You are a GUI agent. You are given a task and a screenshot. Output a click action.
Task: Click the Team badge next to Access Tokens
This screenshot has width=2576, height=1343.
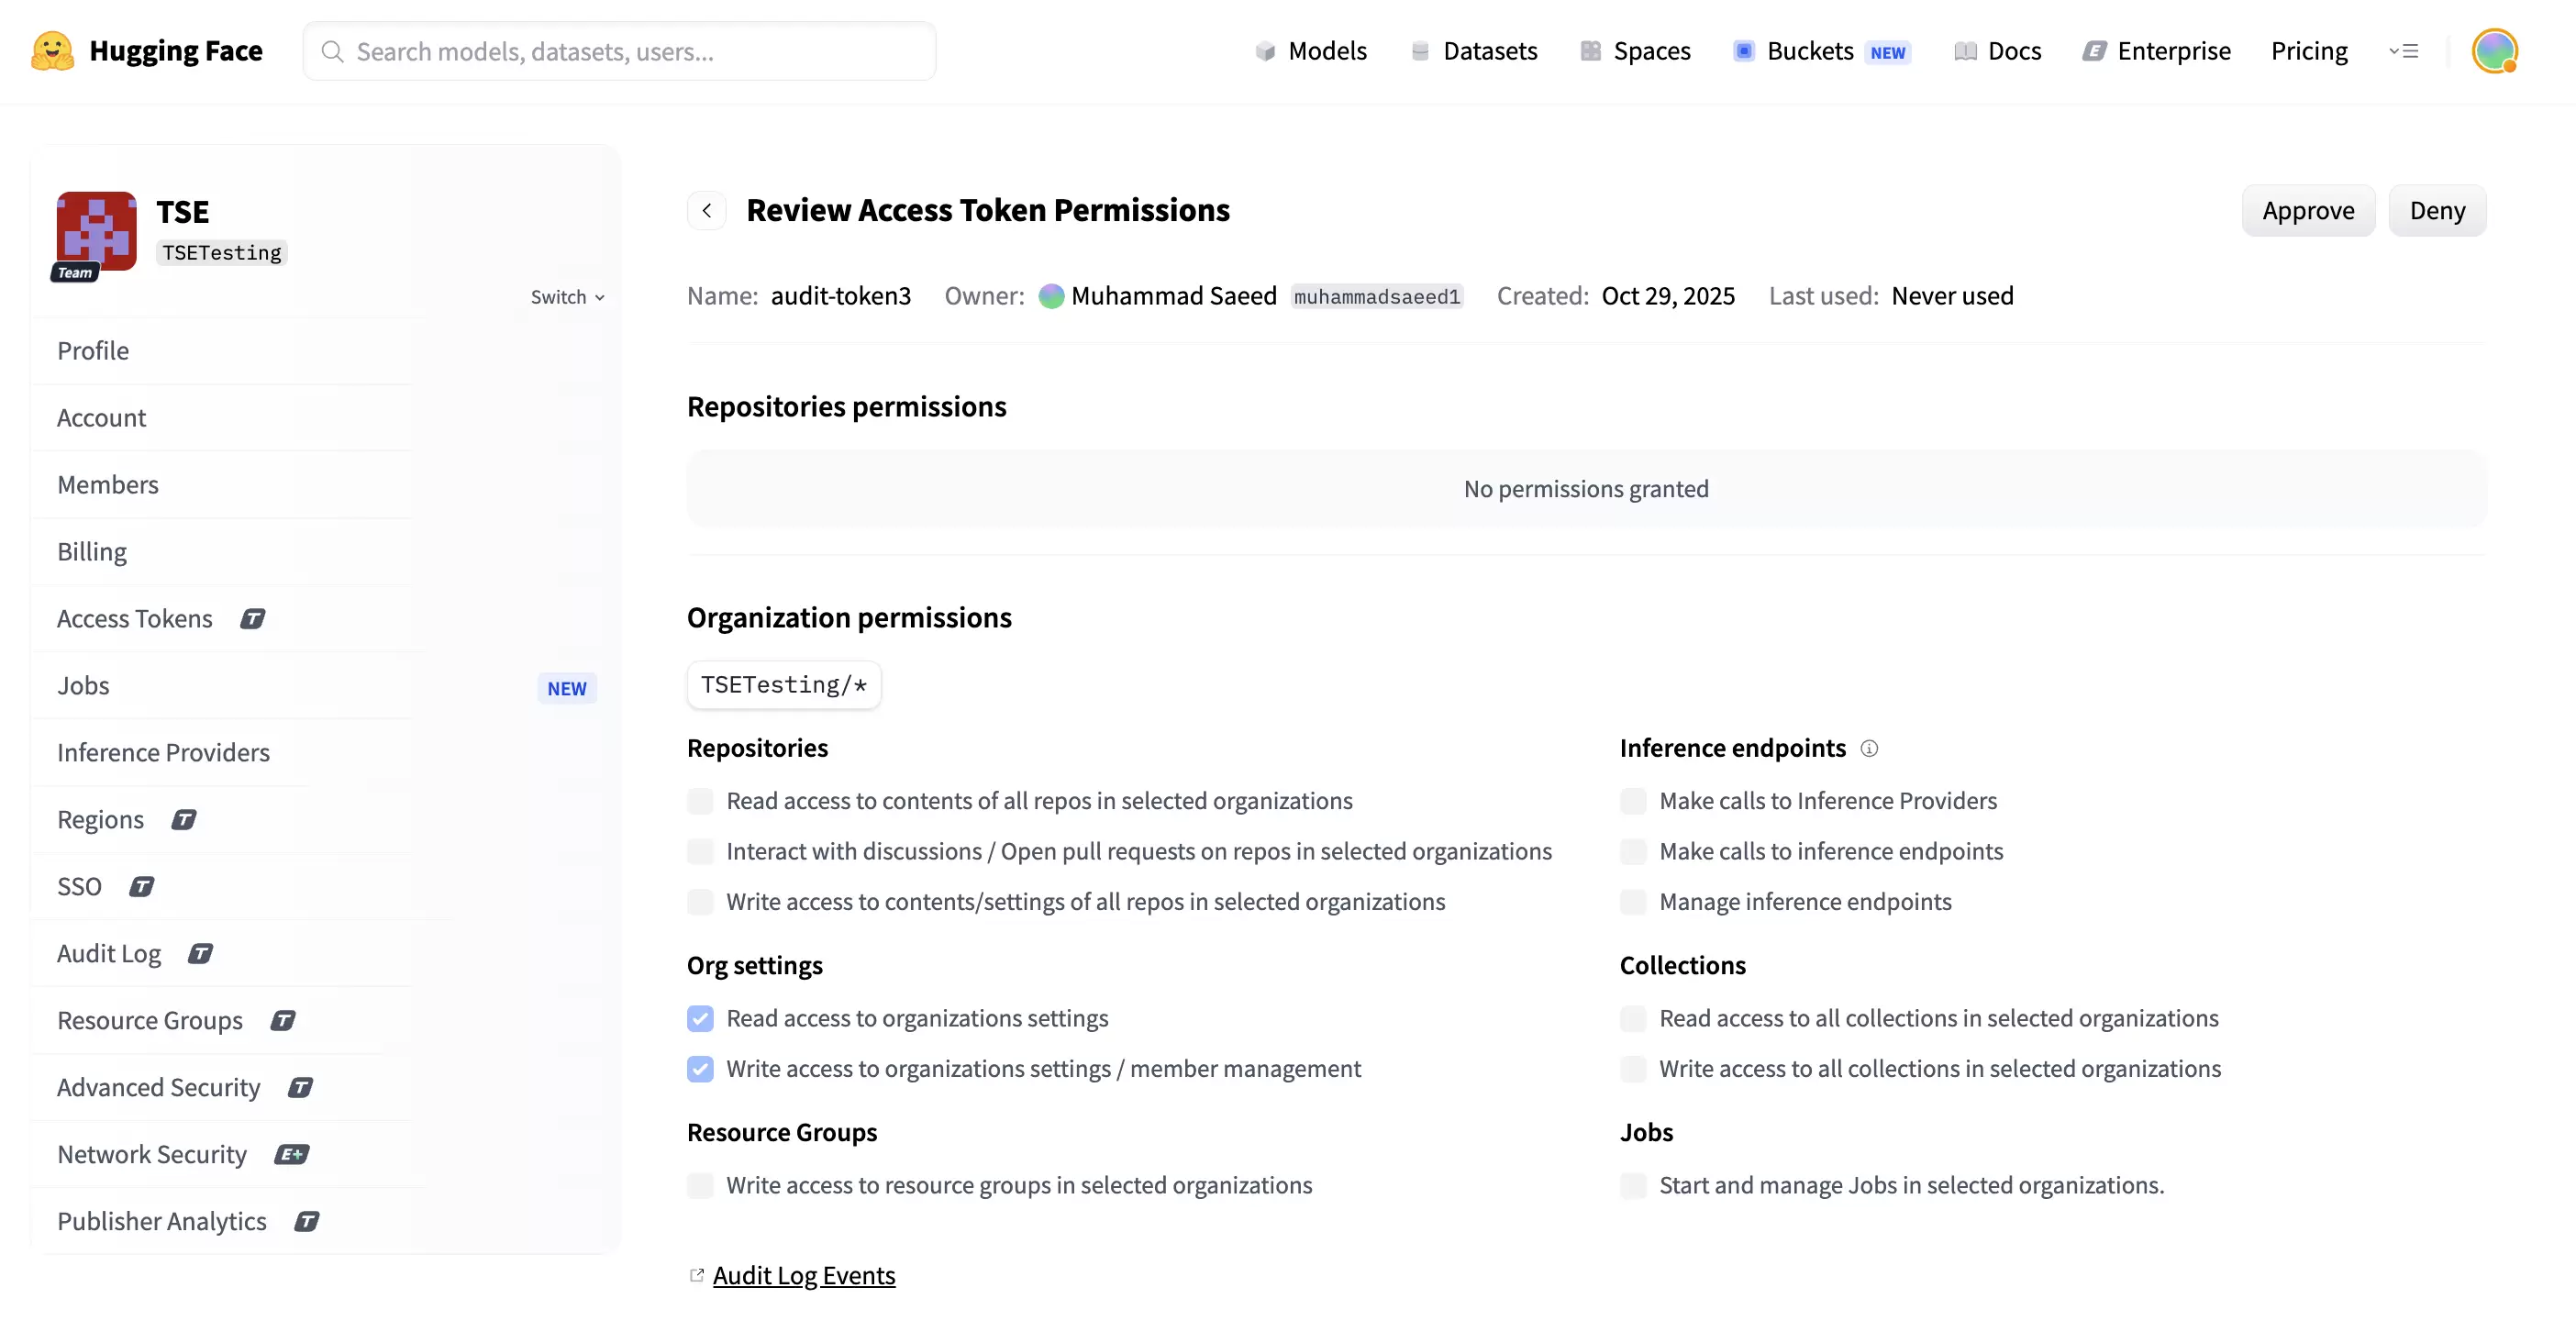(252, 619)
